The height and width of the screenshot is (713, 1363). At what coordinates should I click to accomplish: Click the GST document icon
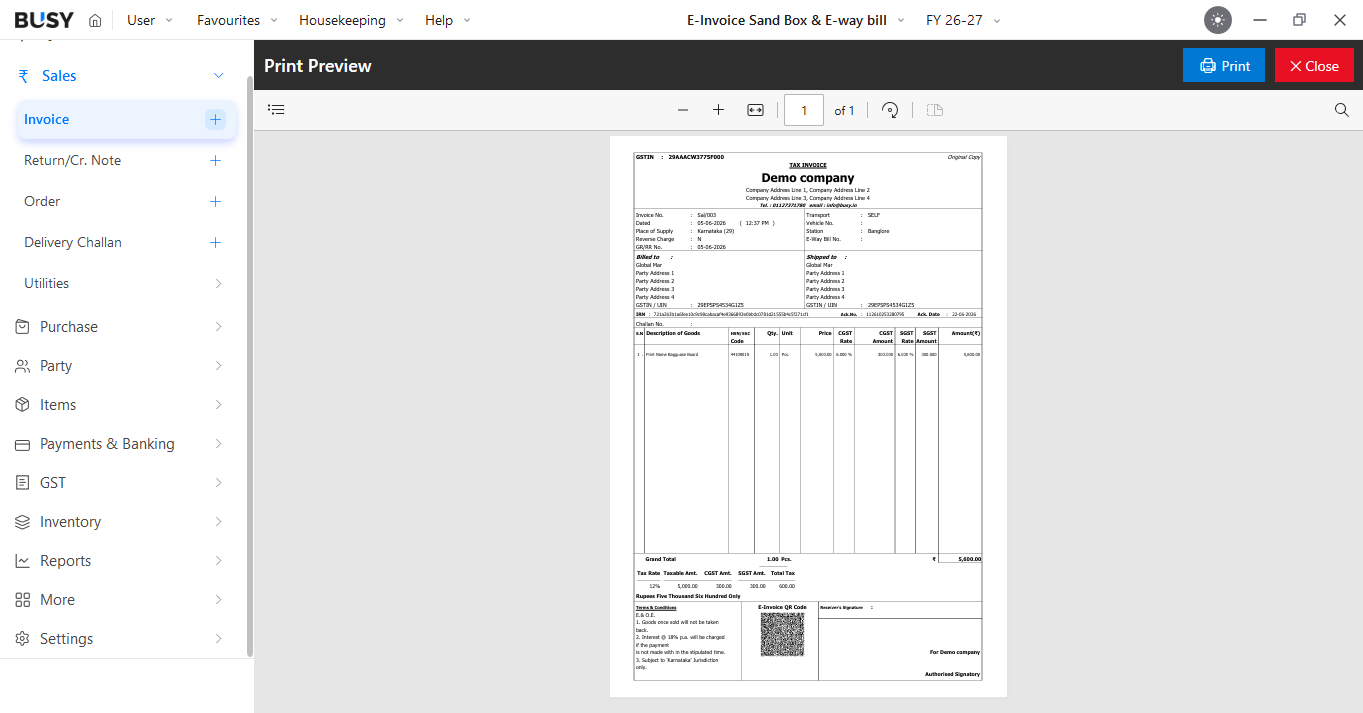22,483
